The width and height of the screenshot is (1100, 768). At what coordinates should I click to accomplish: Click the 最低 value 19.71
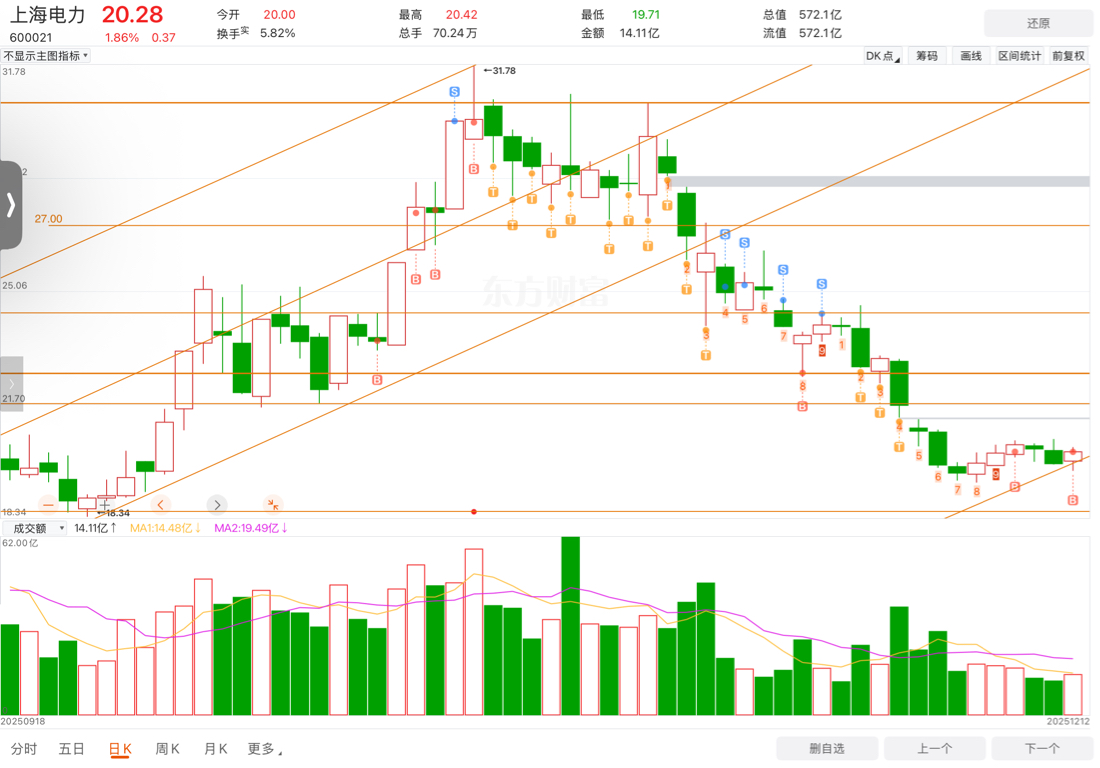(646, 14)
